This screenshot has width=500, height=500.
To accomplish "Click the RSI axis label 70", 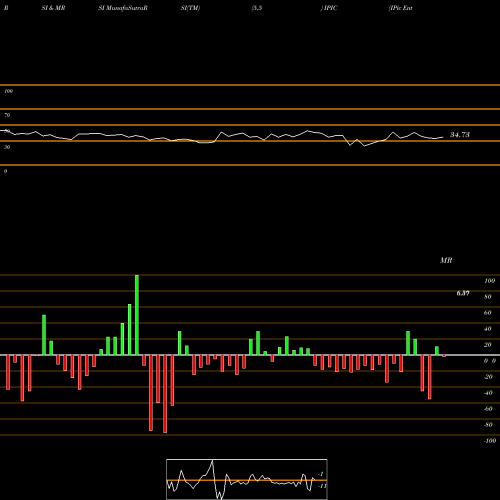I will coord(7,115).
